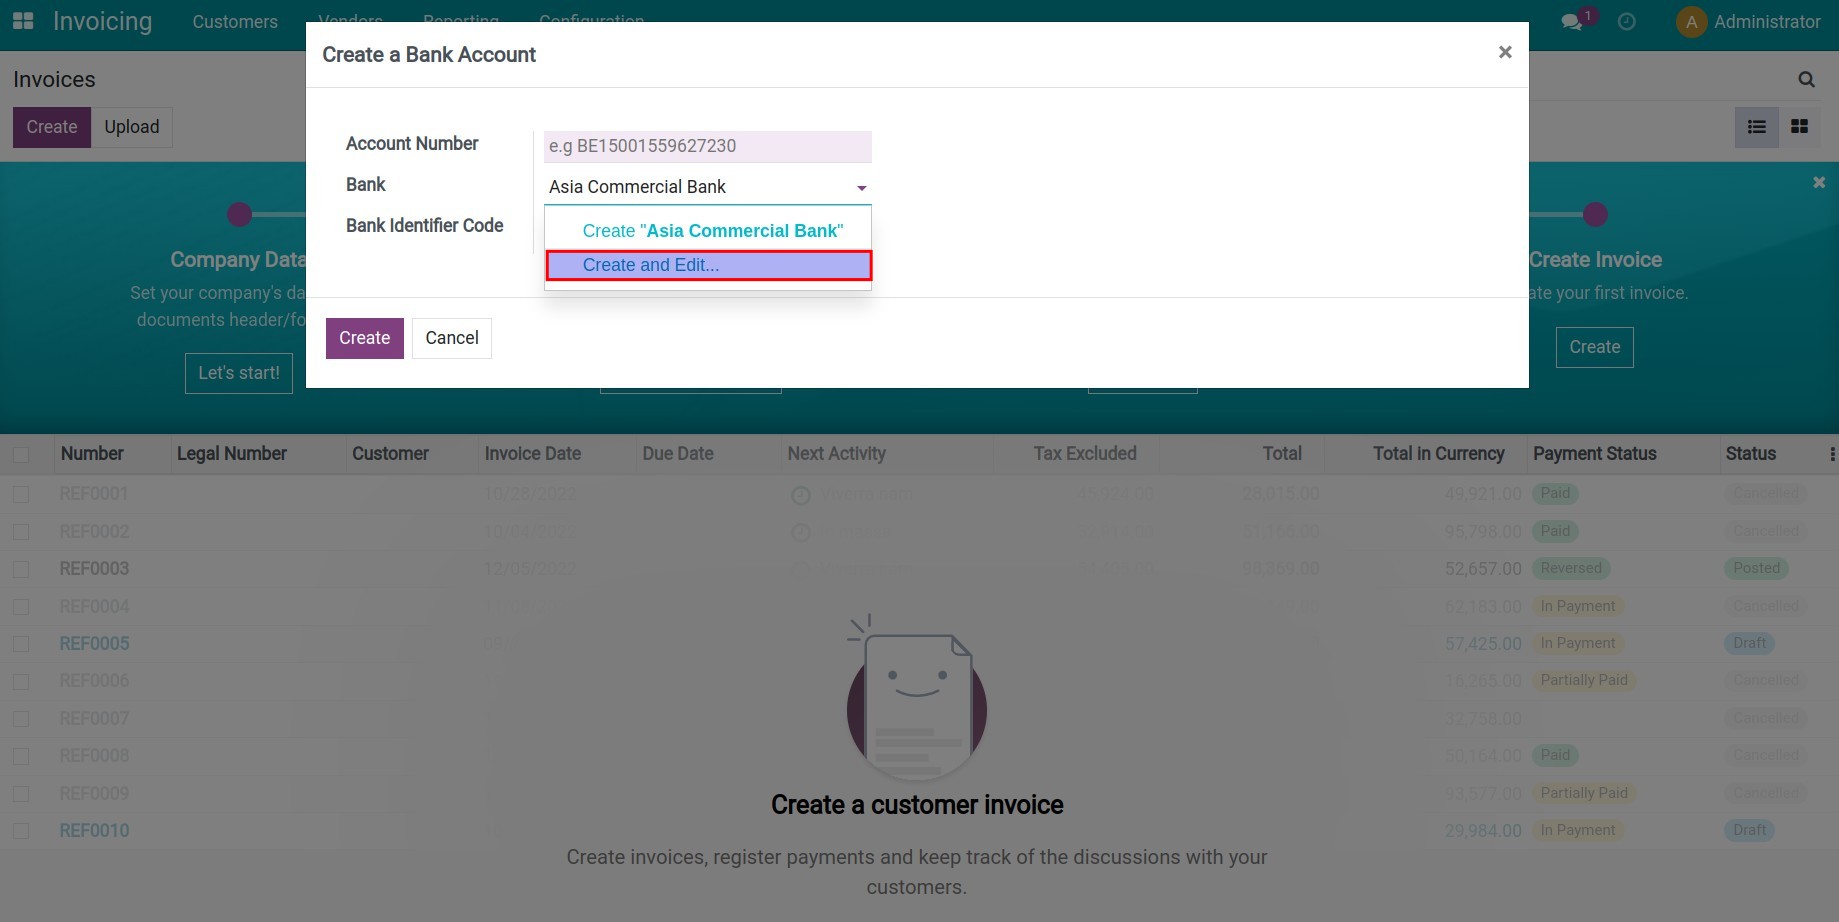The width and height of the screenshot is (1839, 922).
Task: Select Create Asia Commercial Bank option
Action: [711, 230]
